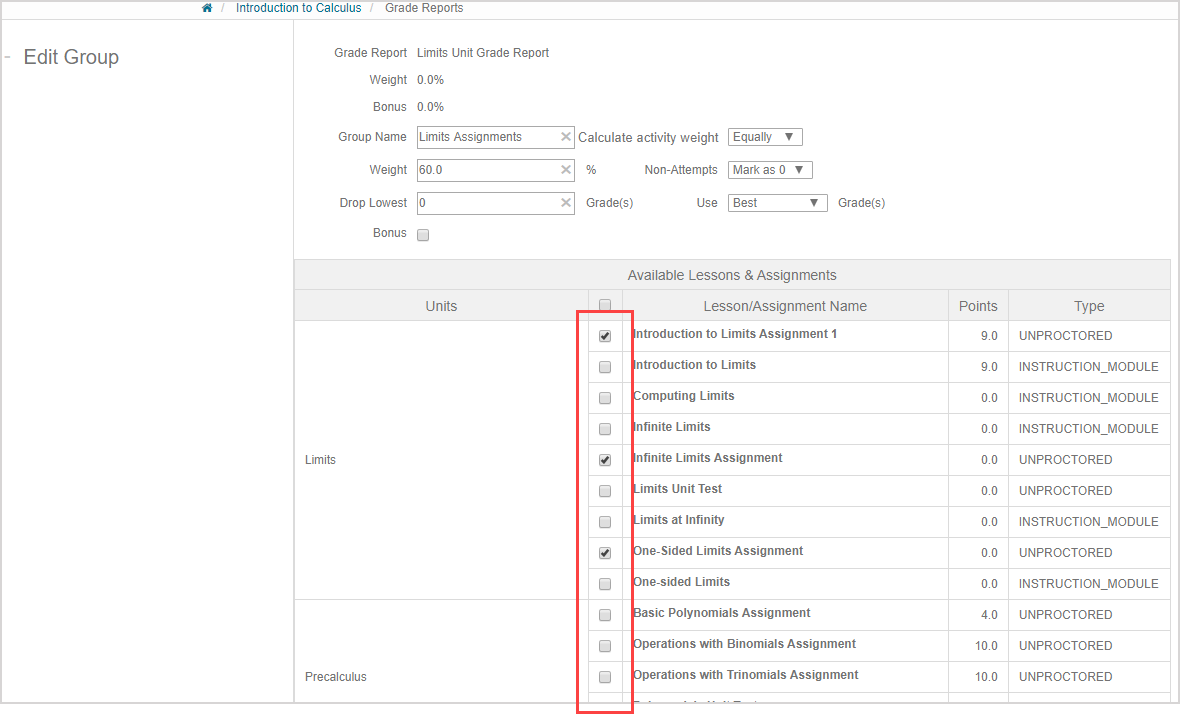Check Basic Polynomials Assignment checkbox
Screen dimensions: 1180x714
click(605, 615)
